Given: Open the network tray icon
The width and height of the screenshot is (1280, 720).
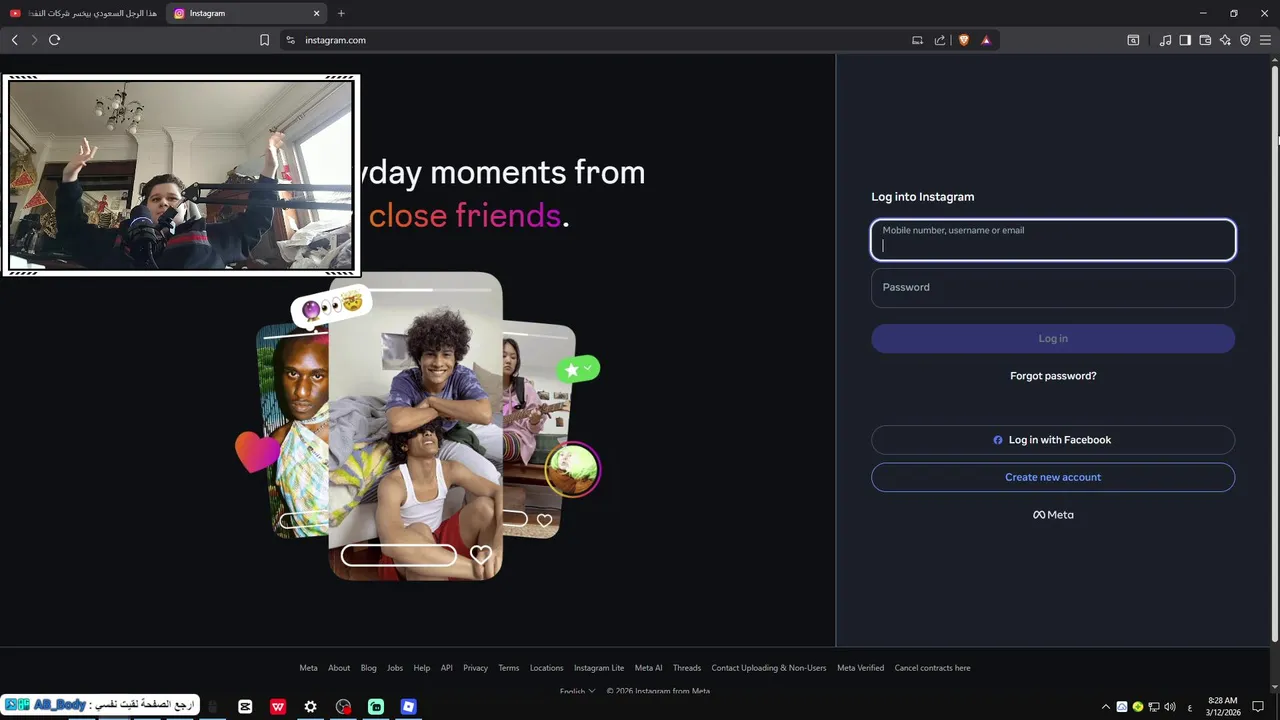Looking at the screenshot, I should [x=1154, y=707].
